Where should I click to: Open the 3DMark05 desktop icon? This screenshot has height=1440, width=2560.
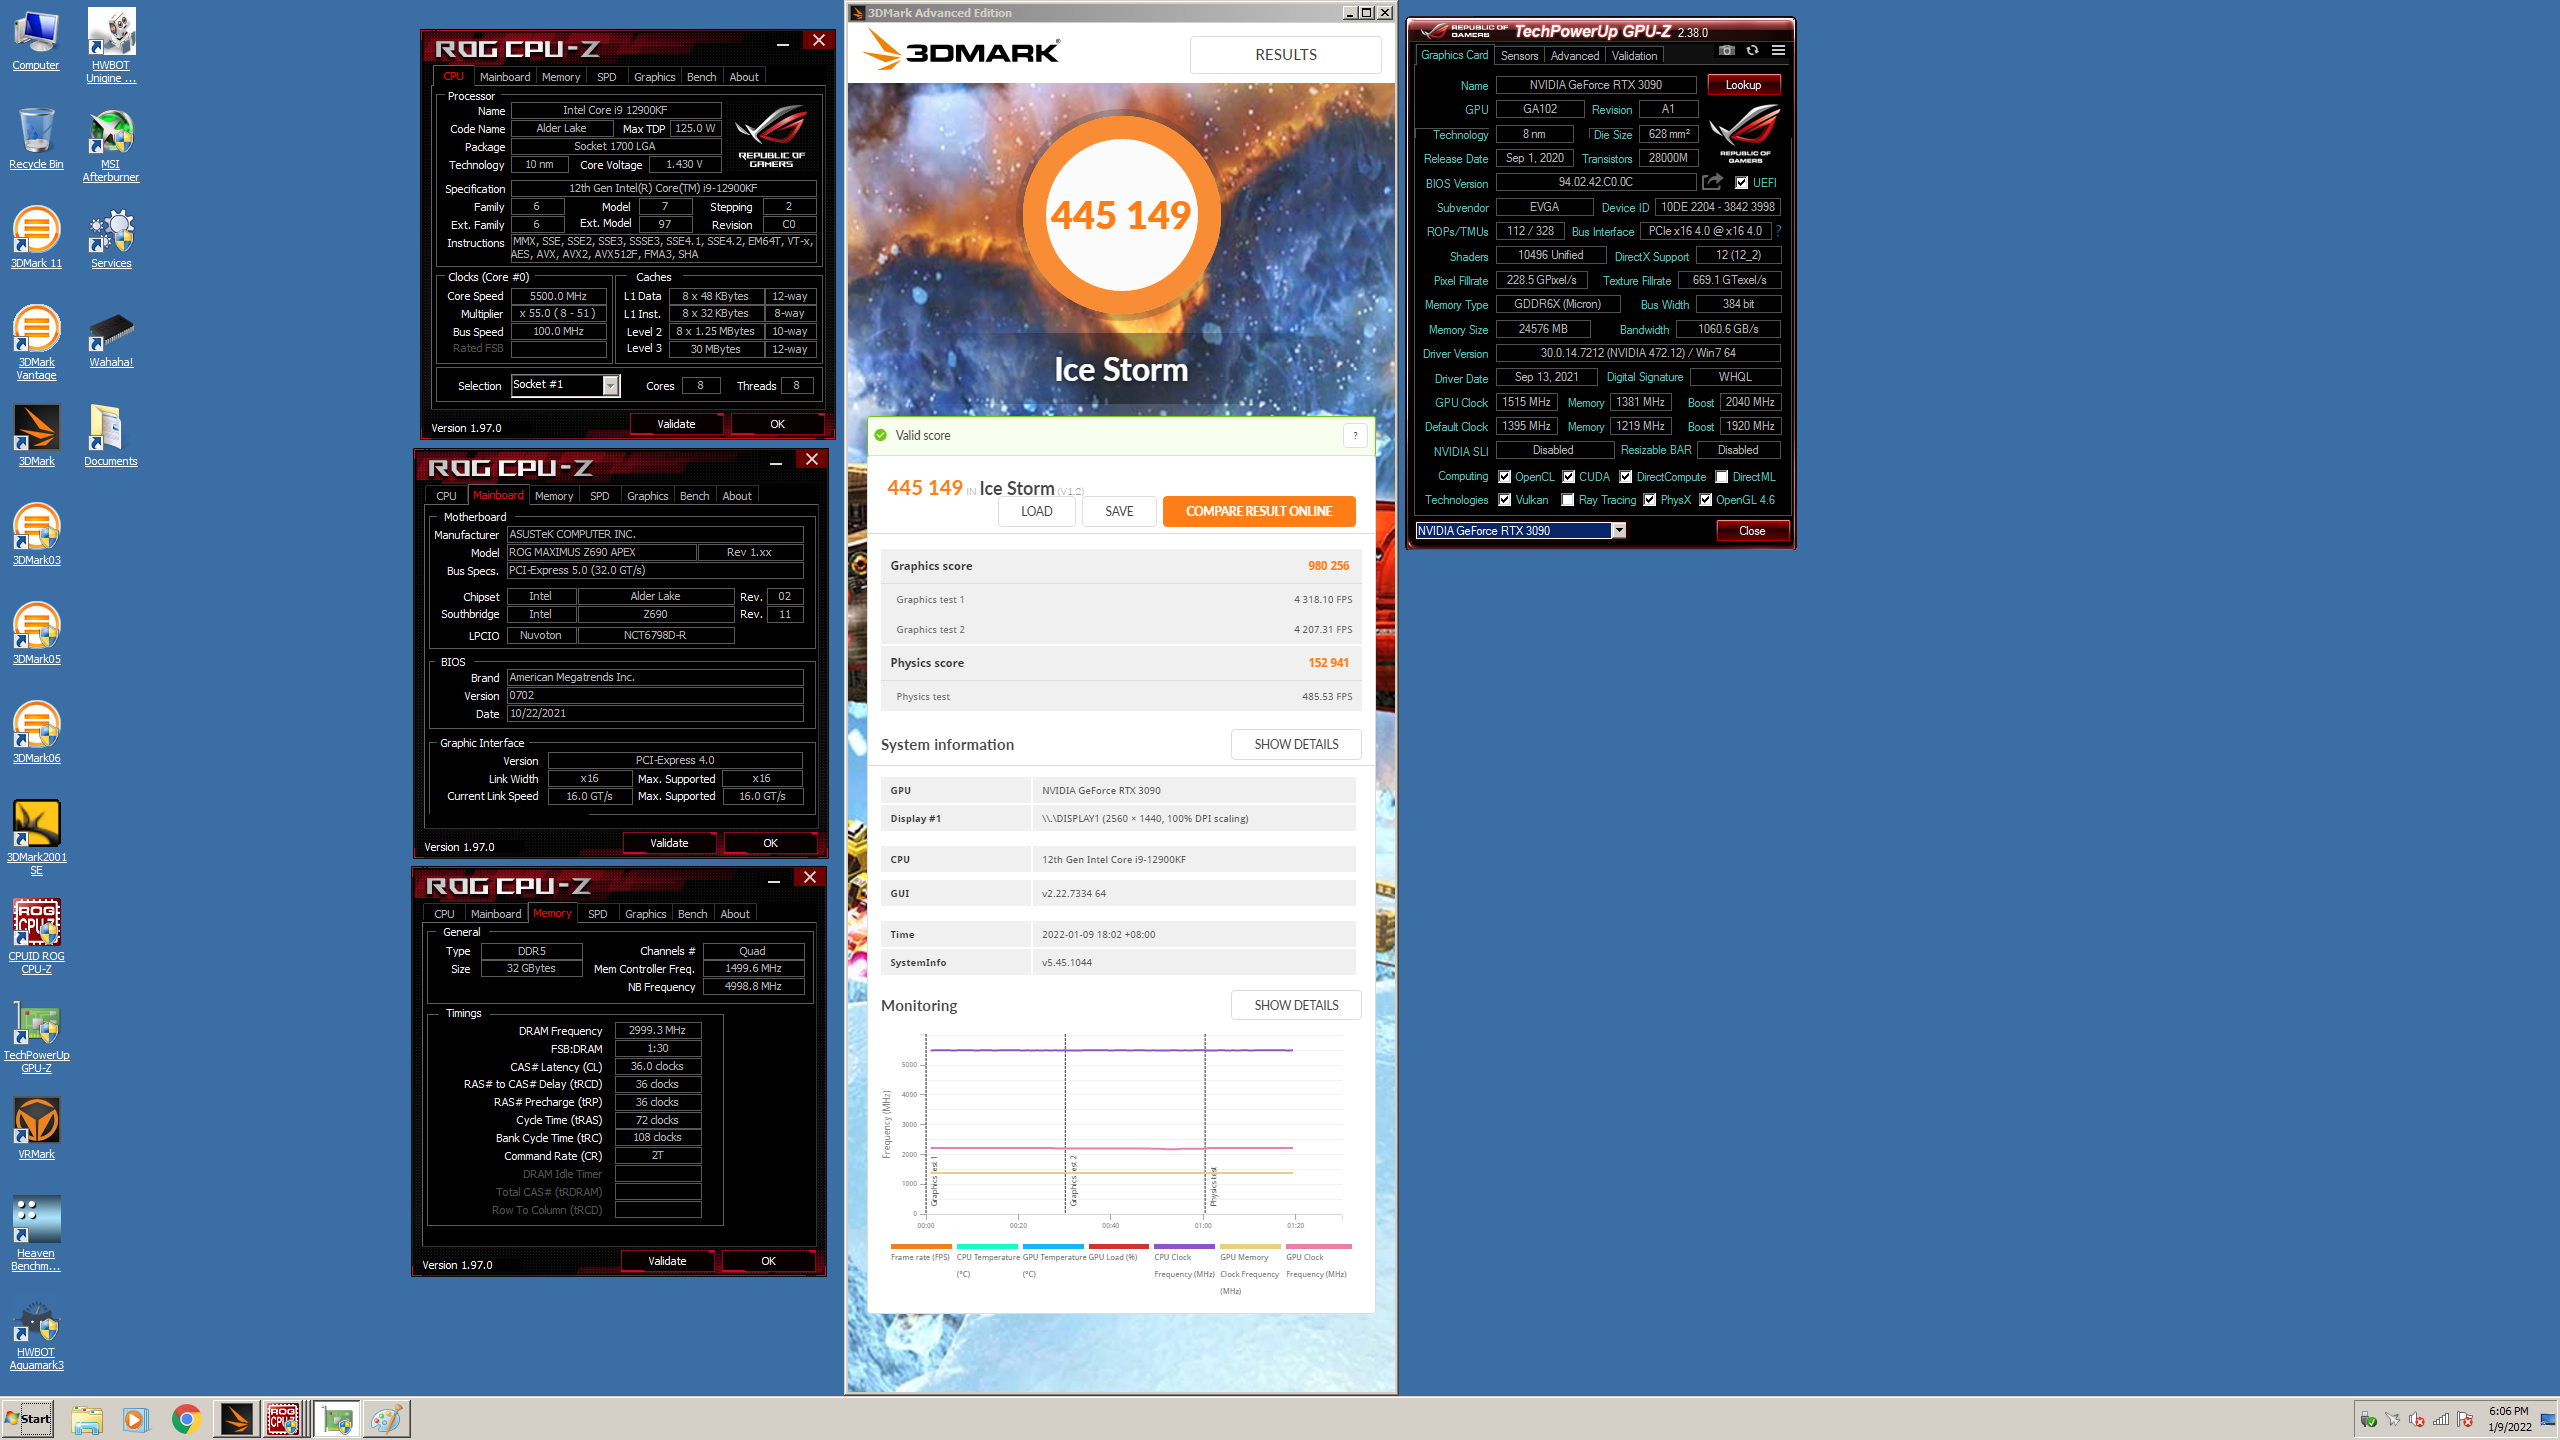click(x=36, y=634)
